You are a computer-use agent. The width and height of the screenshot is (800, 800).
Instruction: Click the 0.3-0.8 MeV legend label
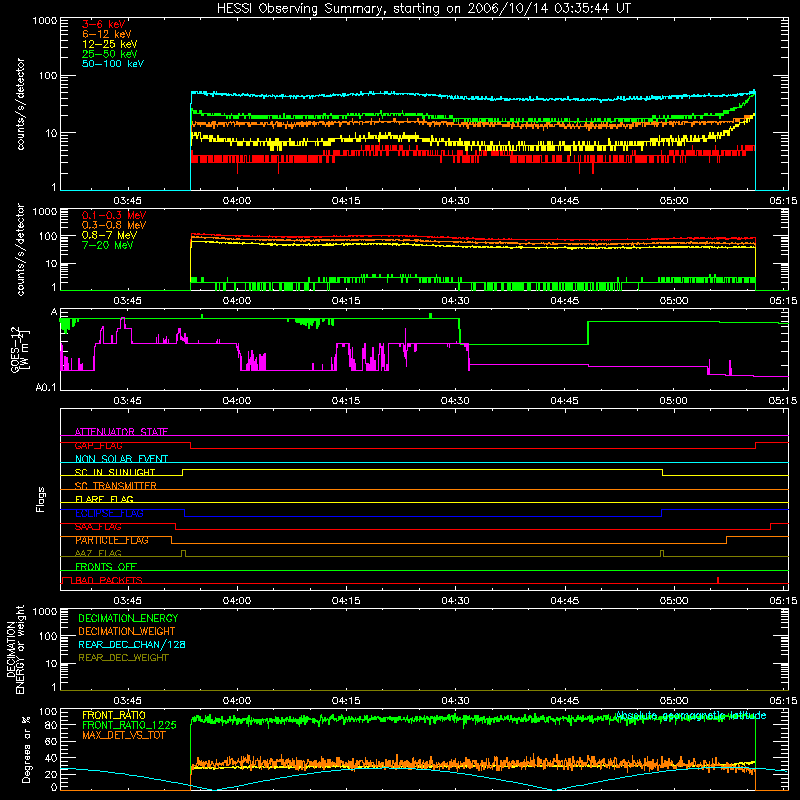tap(114, 225)
